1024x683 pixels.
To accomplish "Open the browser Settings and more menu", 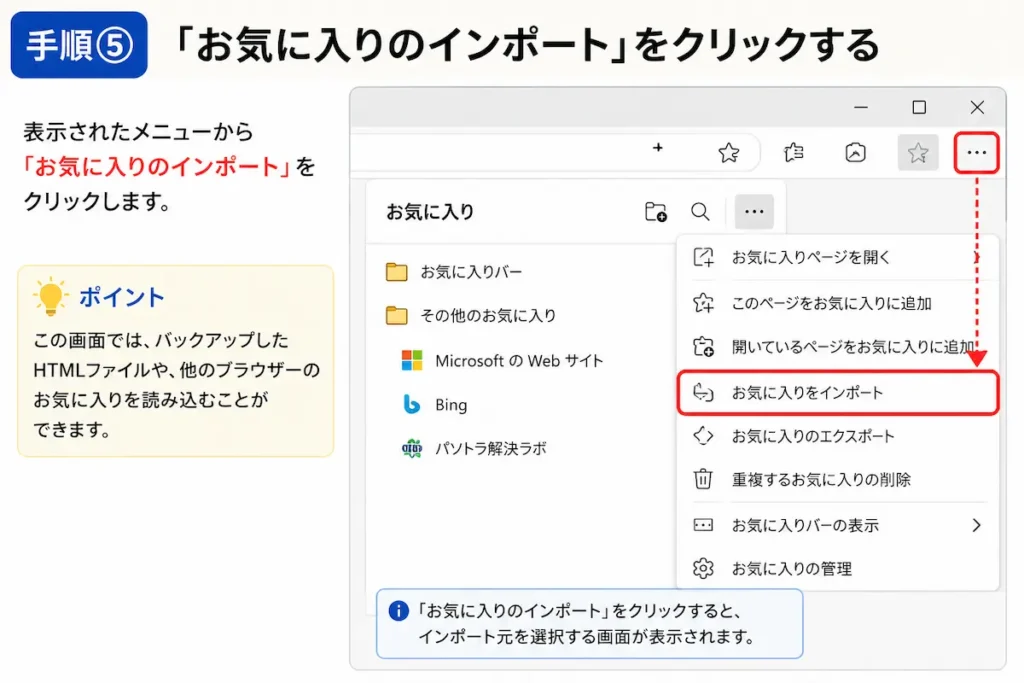I will (976, 153).
